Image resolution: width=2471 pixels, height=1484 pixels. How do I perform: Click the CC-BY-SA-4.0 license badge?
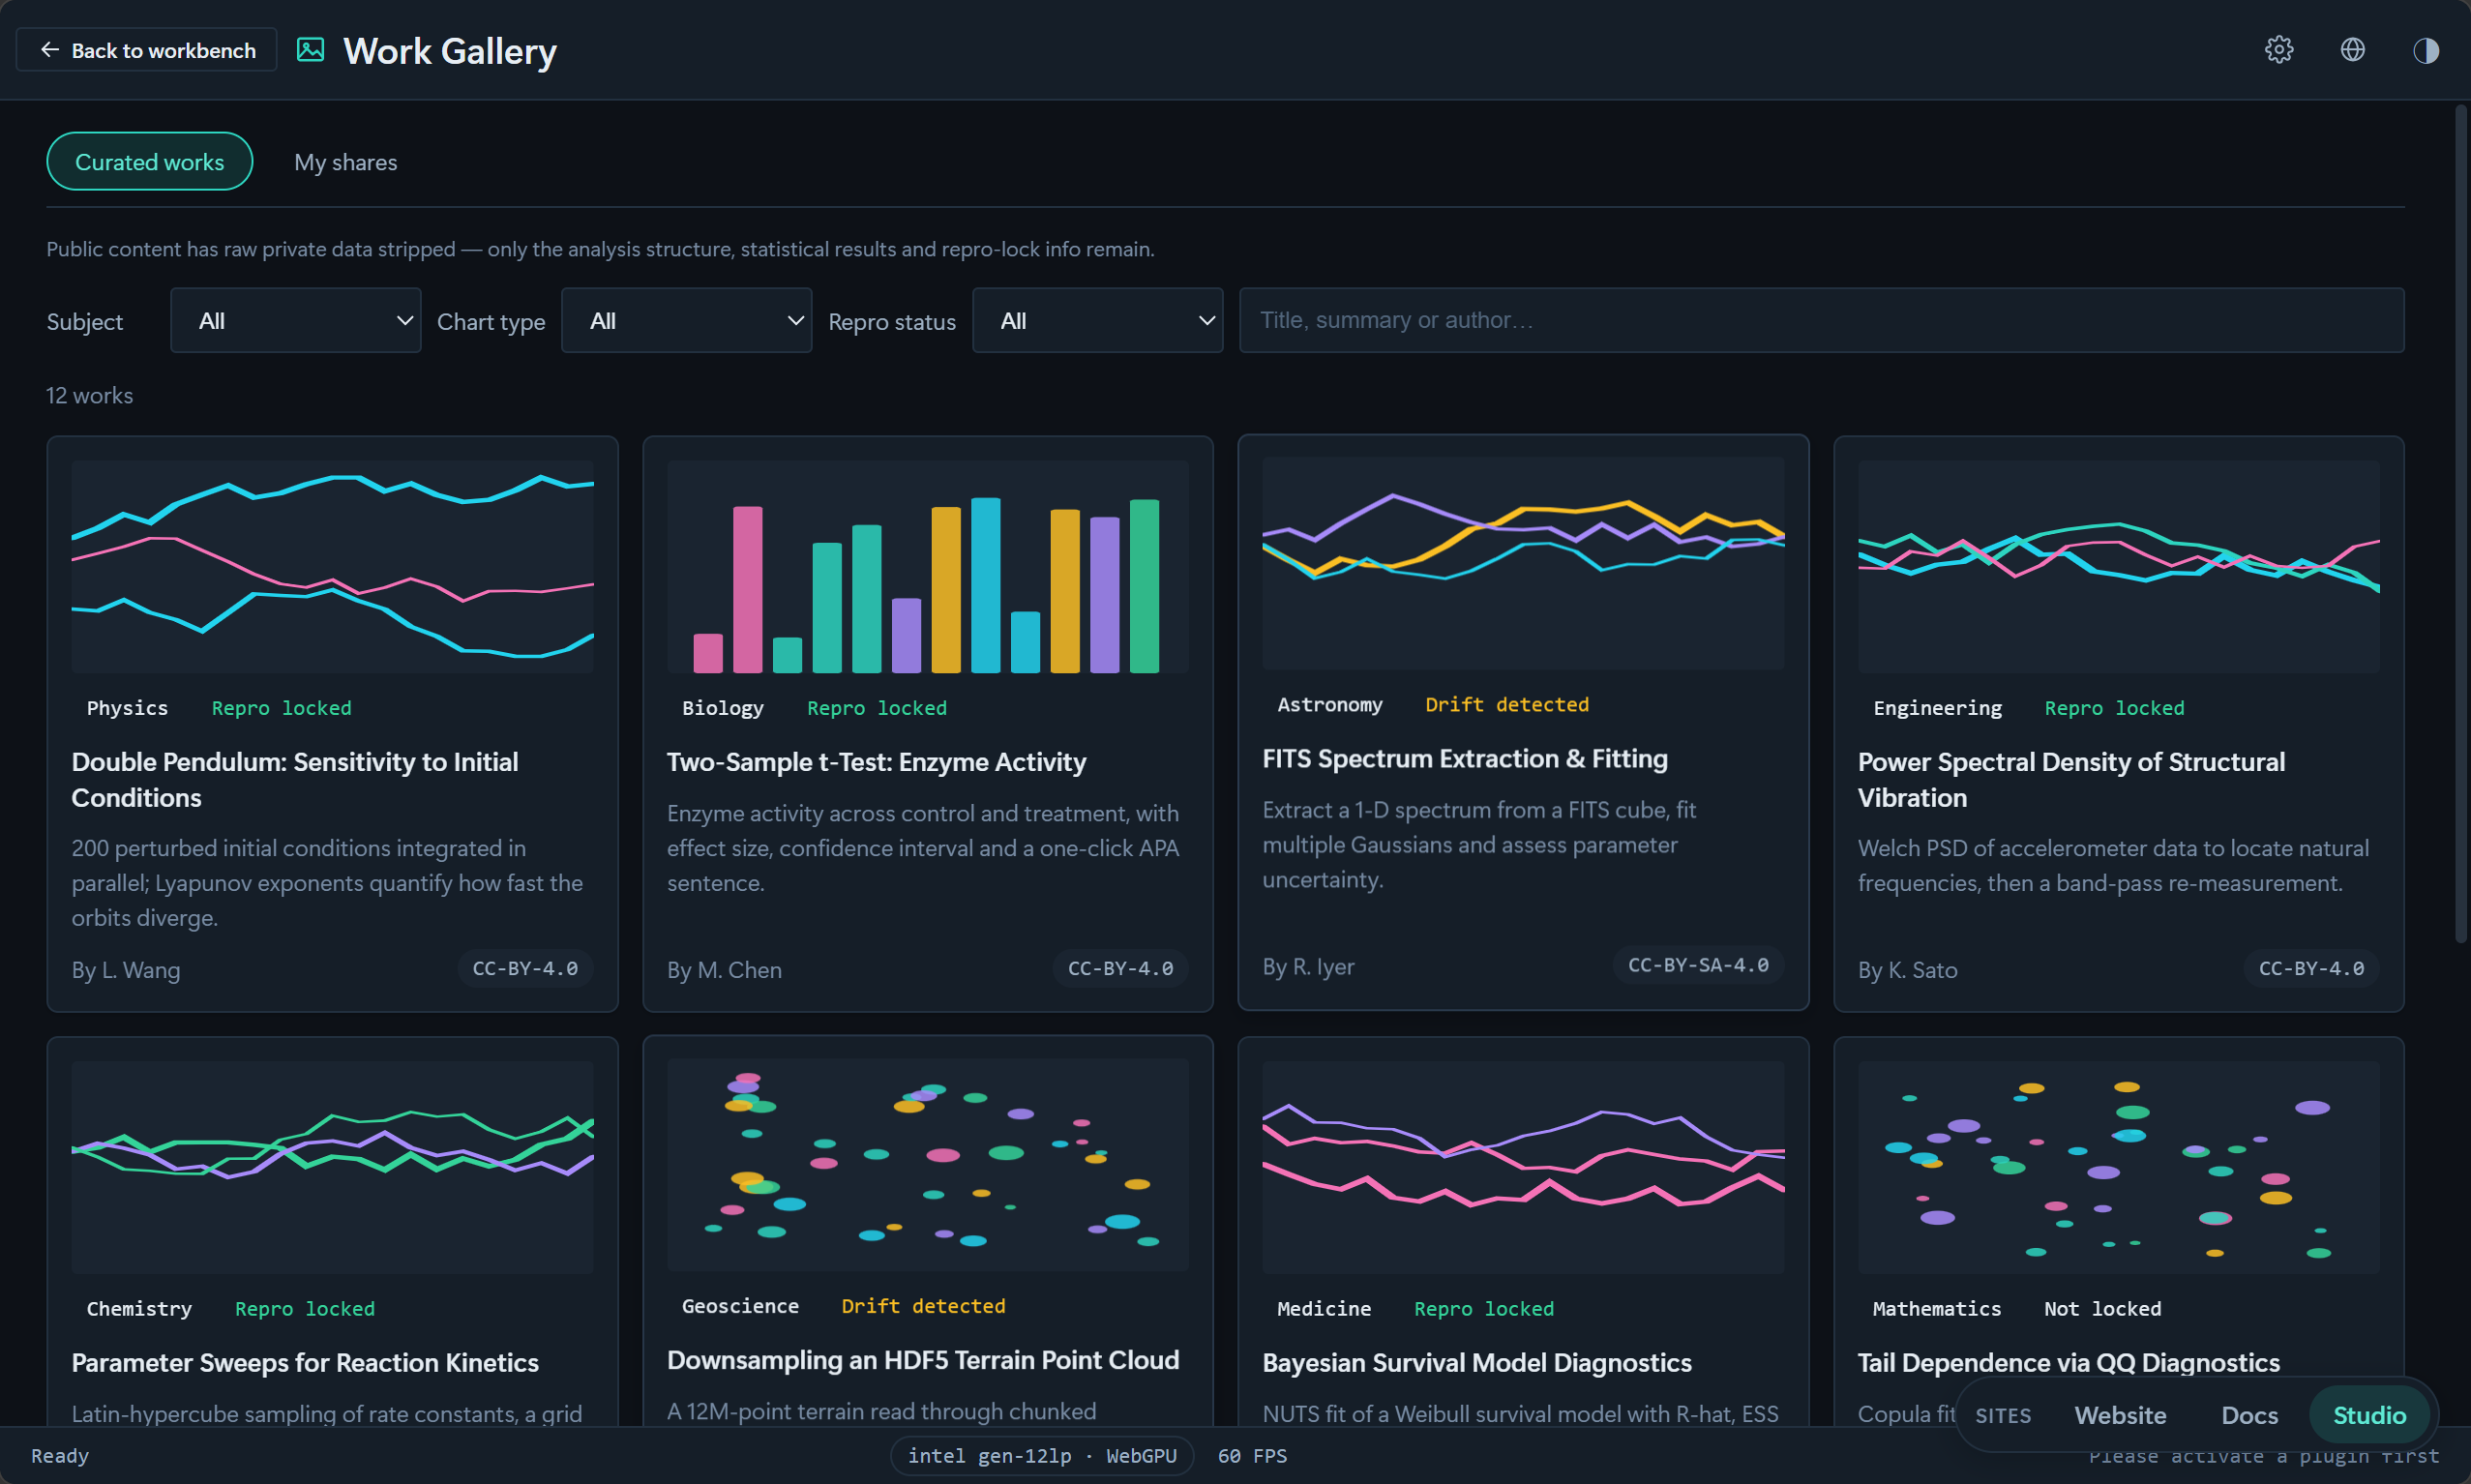(1697, 966)
